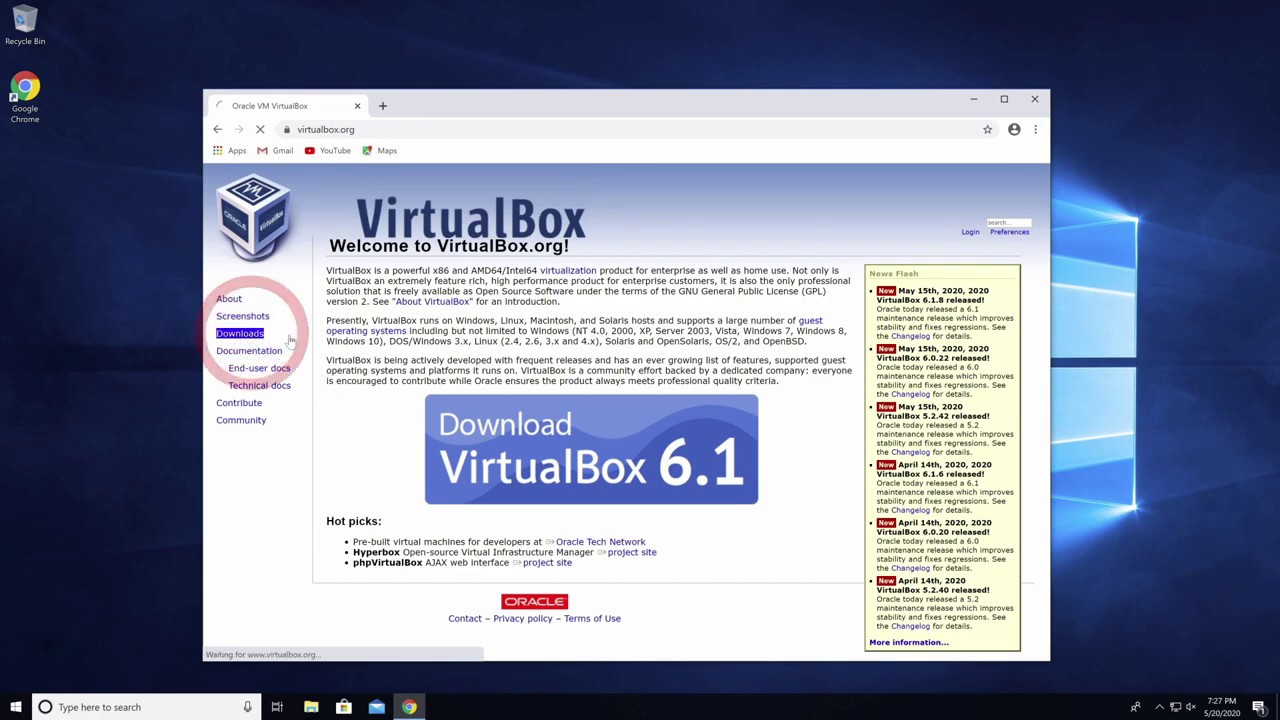Viewport: 1280px width, 720px height.
Task: Open the Windows Start menu
Action: coord(15,707)
